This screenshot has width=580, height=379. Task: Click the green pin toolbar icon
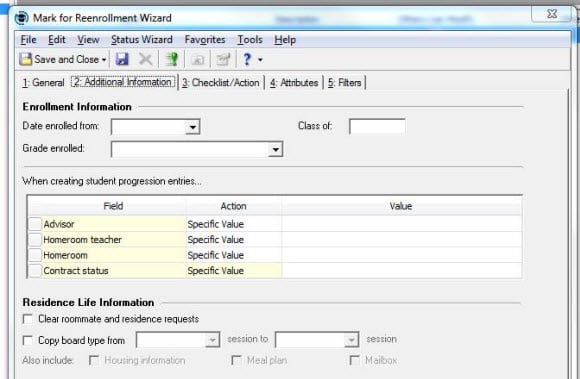pos(172,59)
